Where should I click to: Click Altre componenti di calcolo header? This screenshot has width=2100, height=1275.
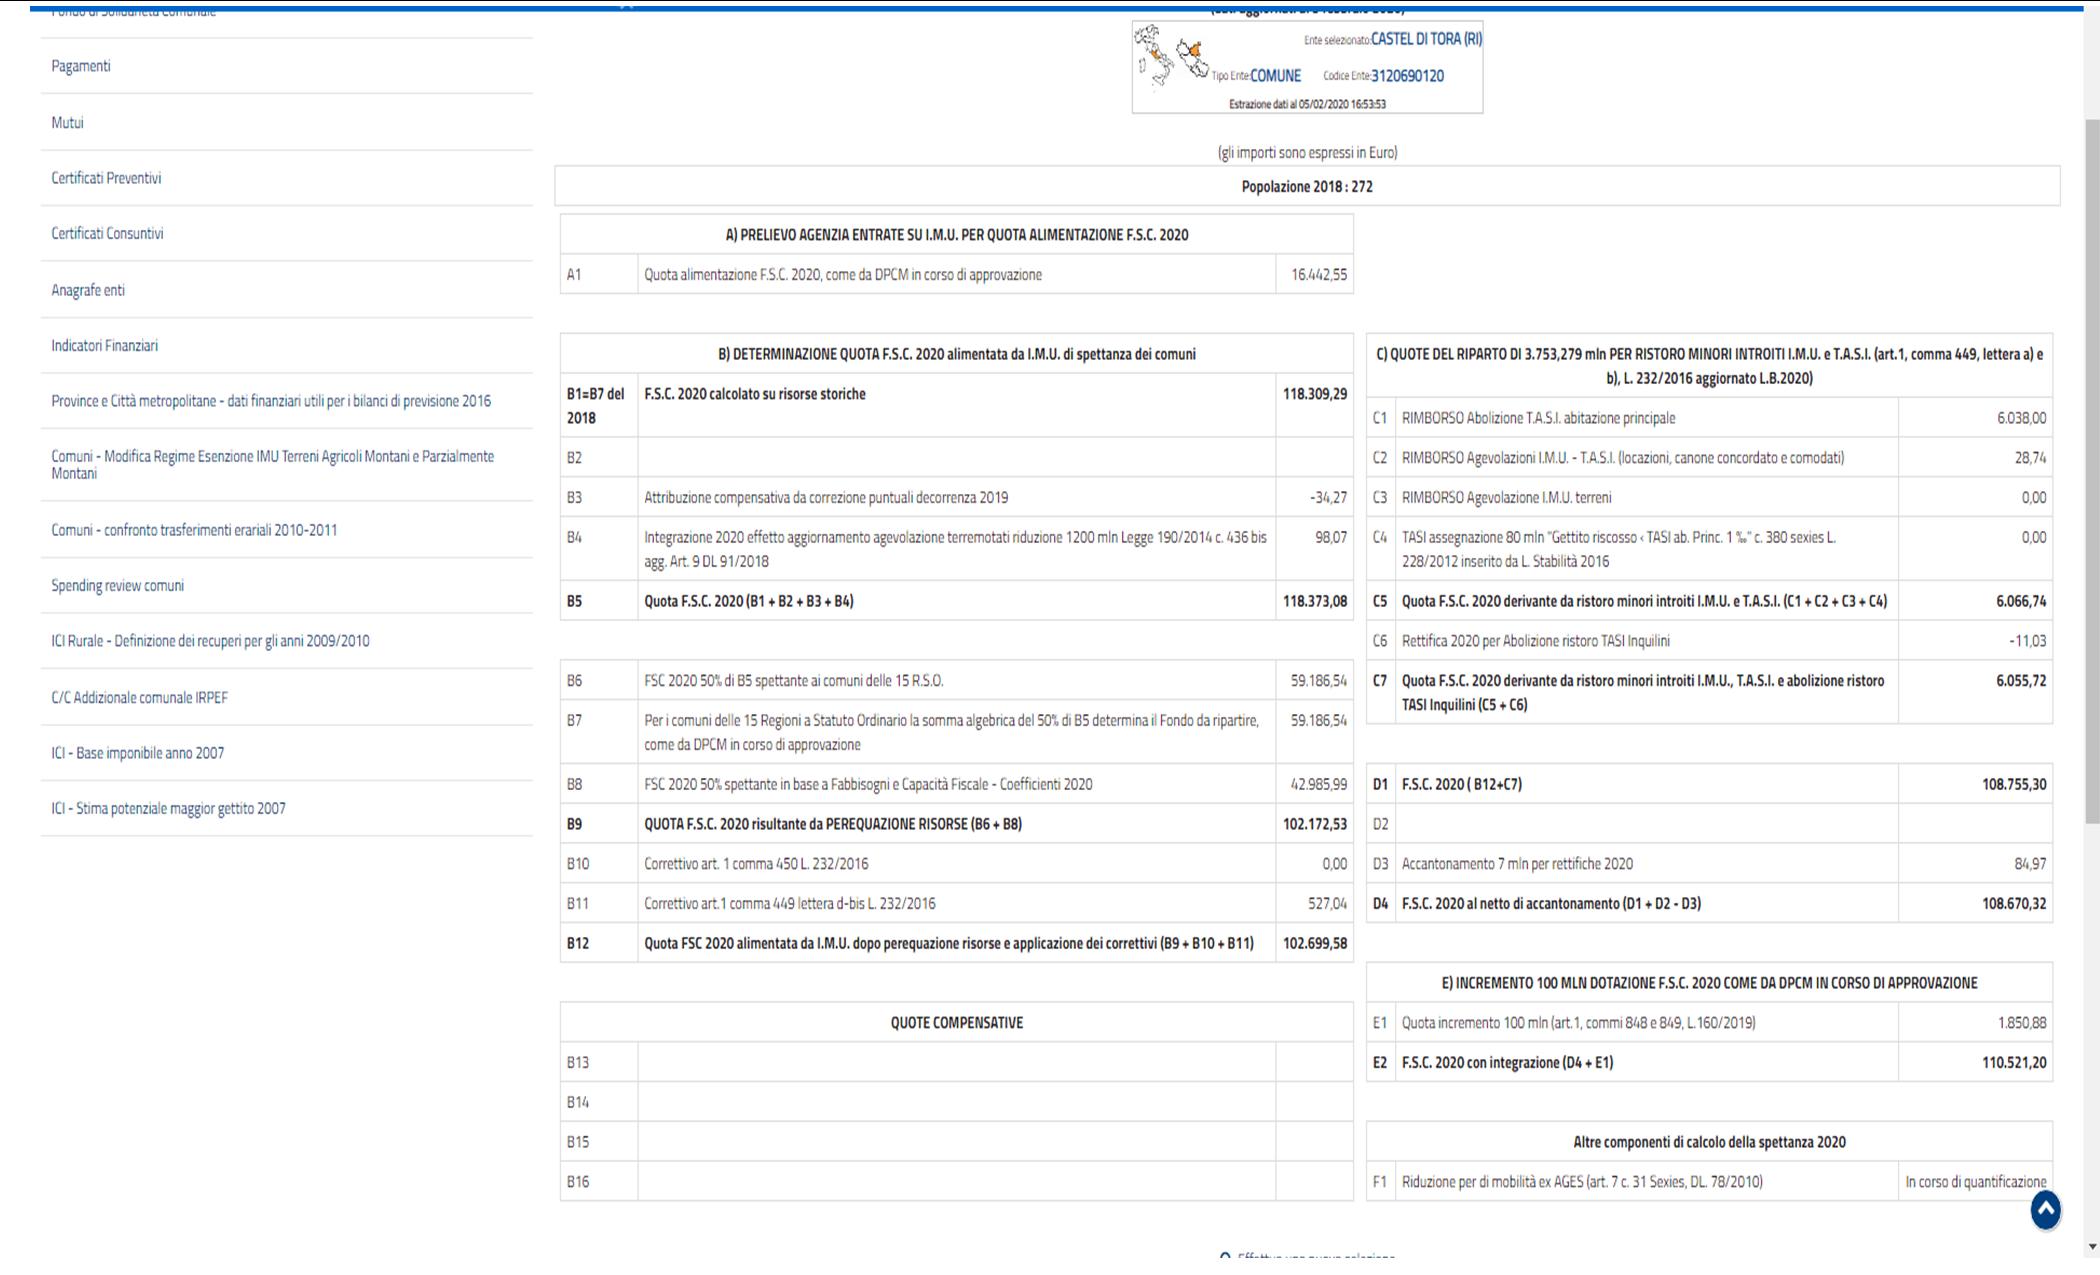point(1709,1142)
